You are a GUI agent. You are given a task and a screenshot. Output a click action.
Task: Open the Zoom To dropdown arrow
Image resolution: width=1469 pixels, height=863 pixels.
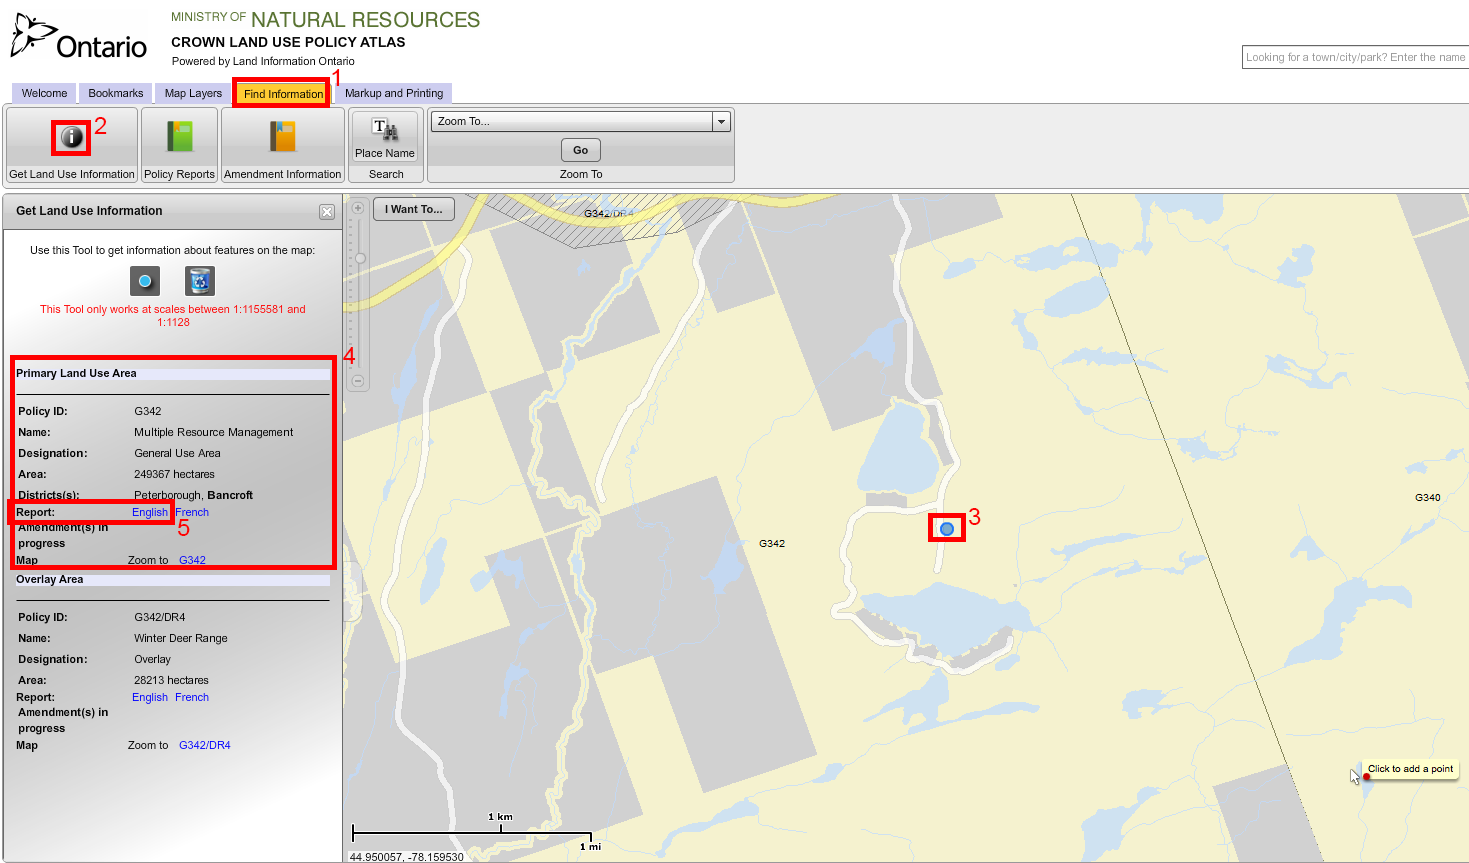(721, 121)
